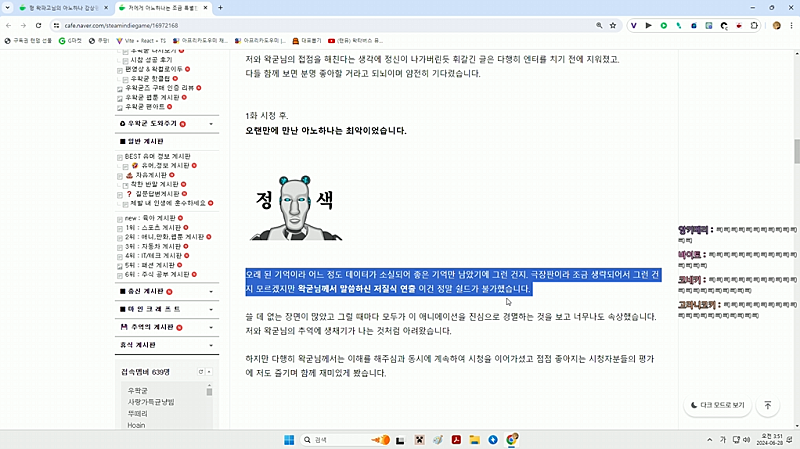Open dropdown beside connected members refresh
This screenshot has width=800, height=449.
[x=209, y=372]
